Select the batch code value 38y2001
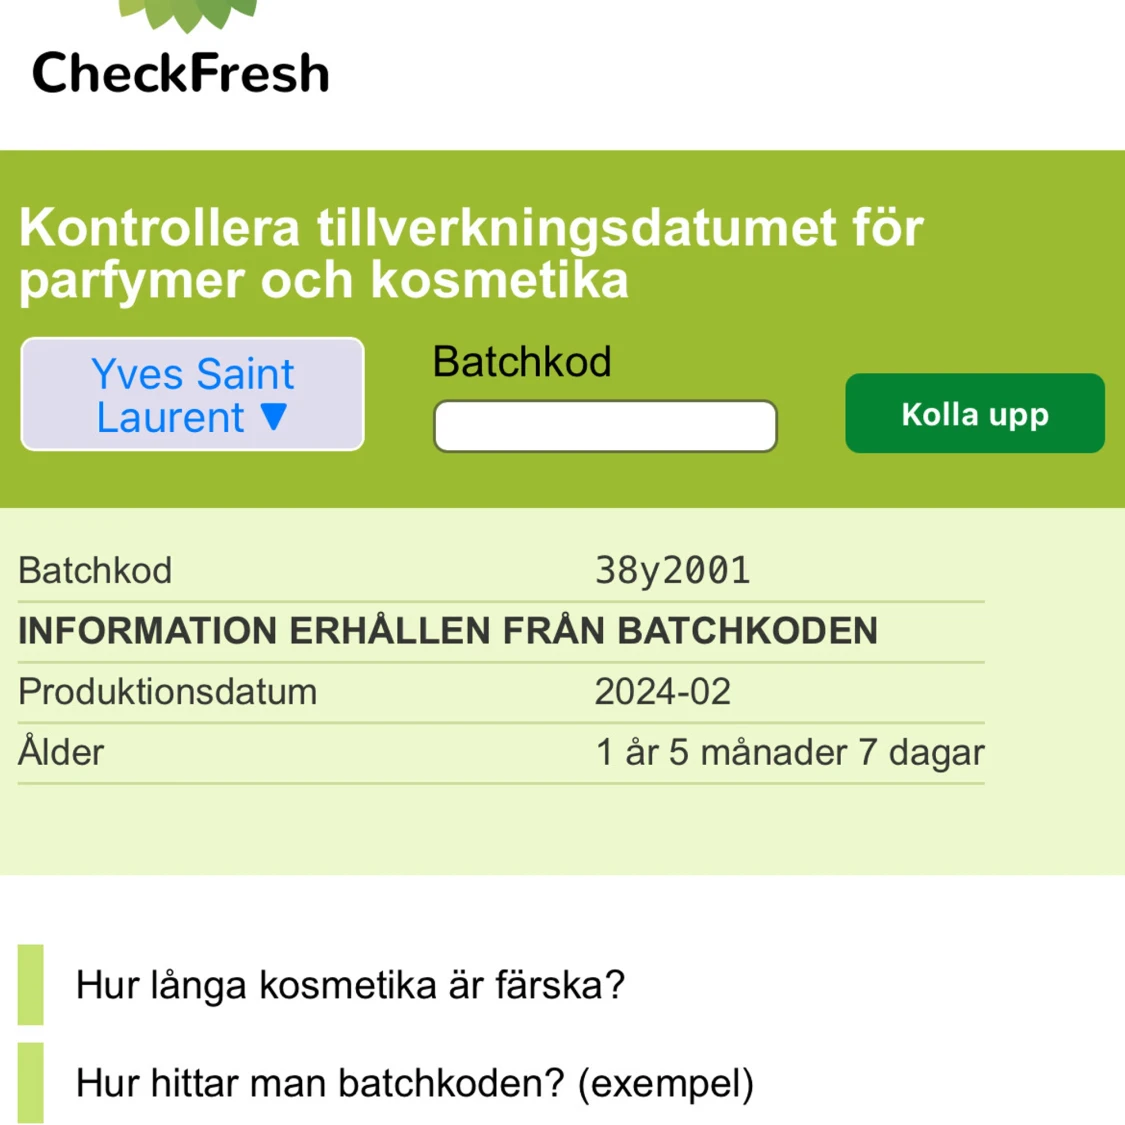 [672, 571]
